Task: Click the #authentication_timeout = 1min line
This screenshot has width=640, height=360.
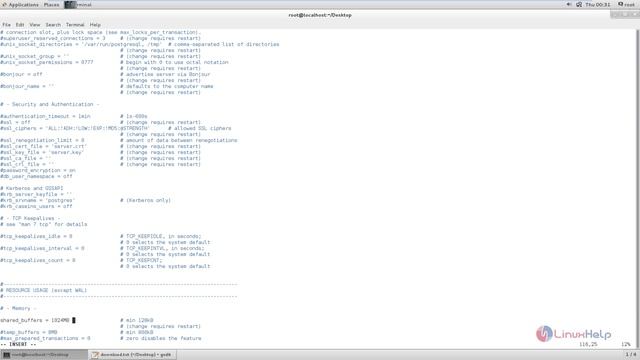Action: (x=45, y=116)
